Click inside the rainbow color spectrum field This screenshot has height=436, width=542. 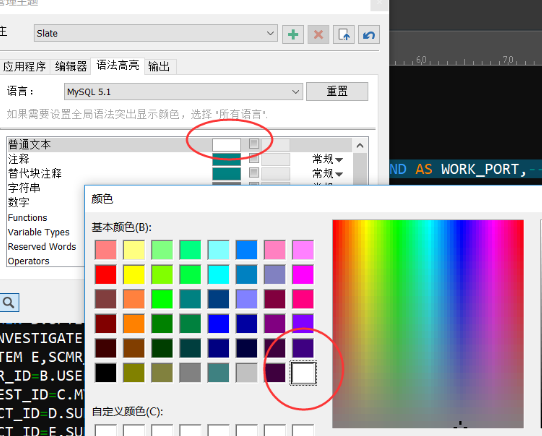428,324
